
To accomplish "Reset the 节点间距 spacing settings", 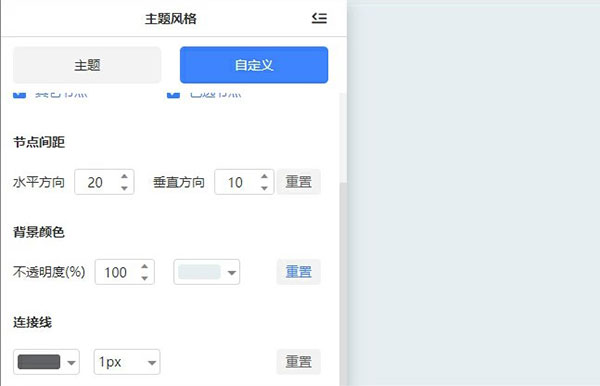I will pos(298,182).
